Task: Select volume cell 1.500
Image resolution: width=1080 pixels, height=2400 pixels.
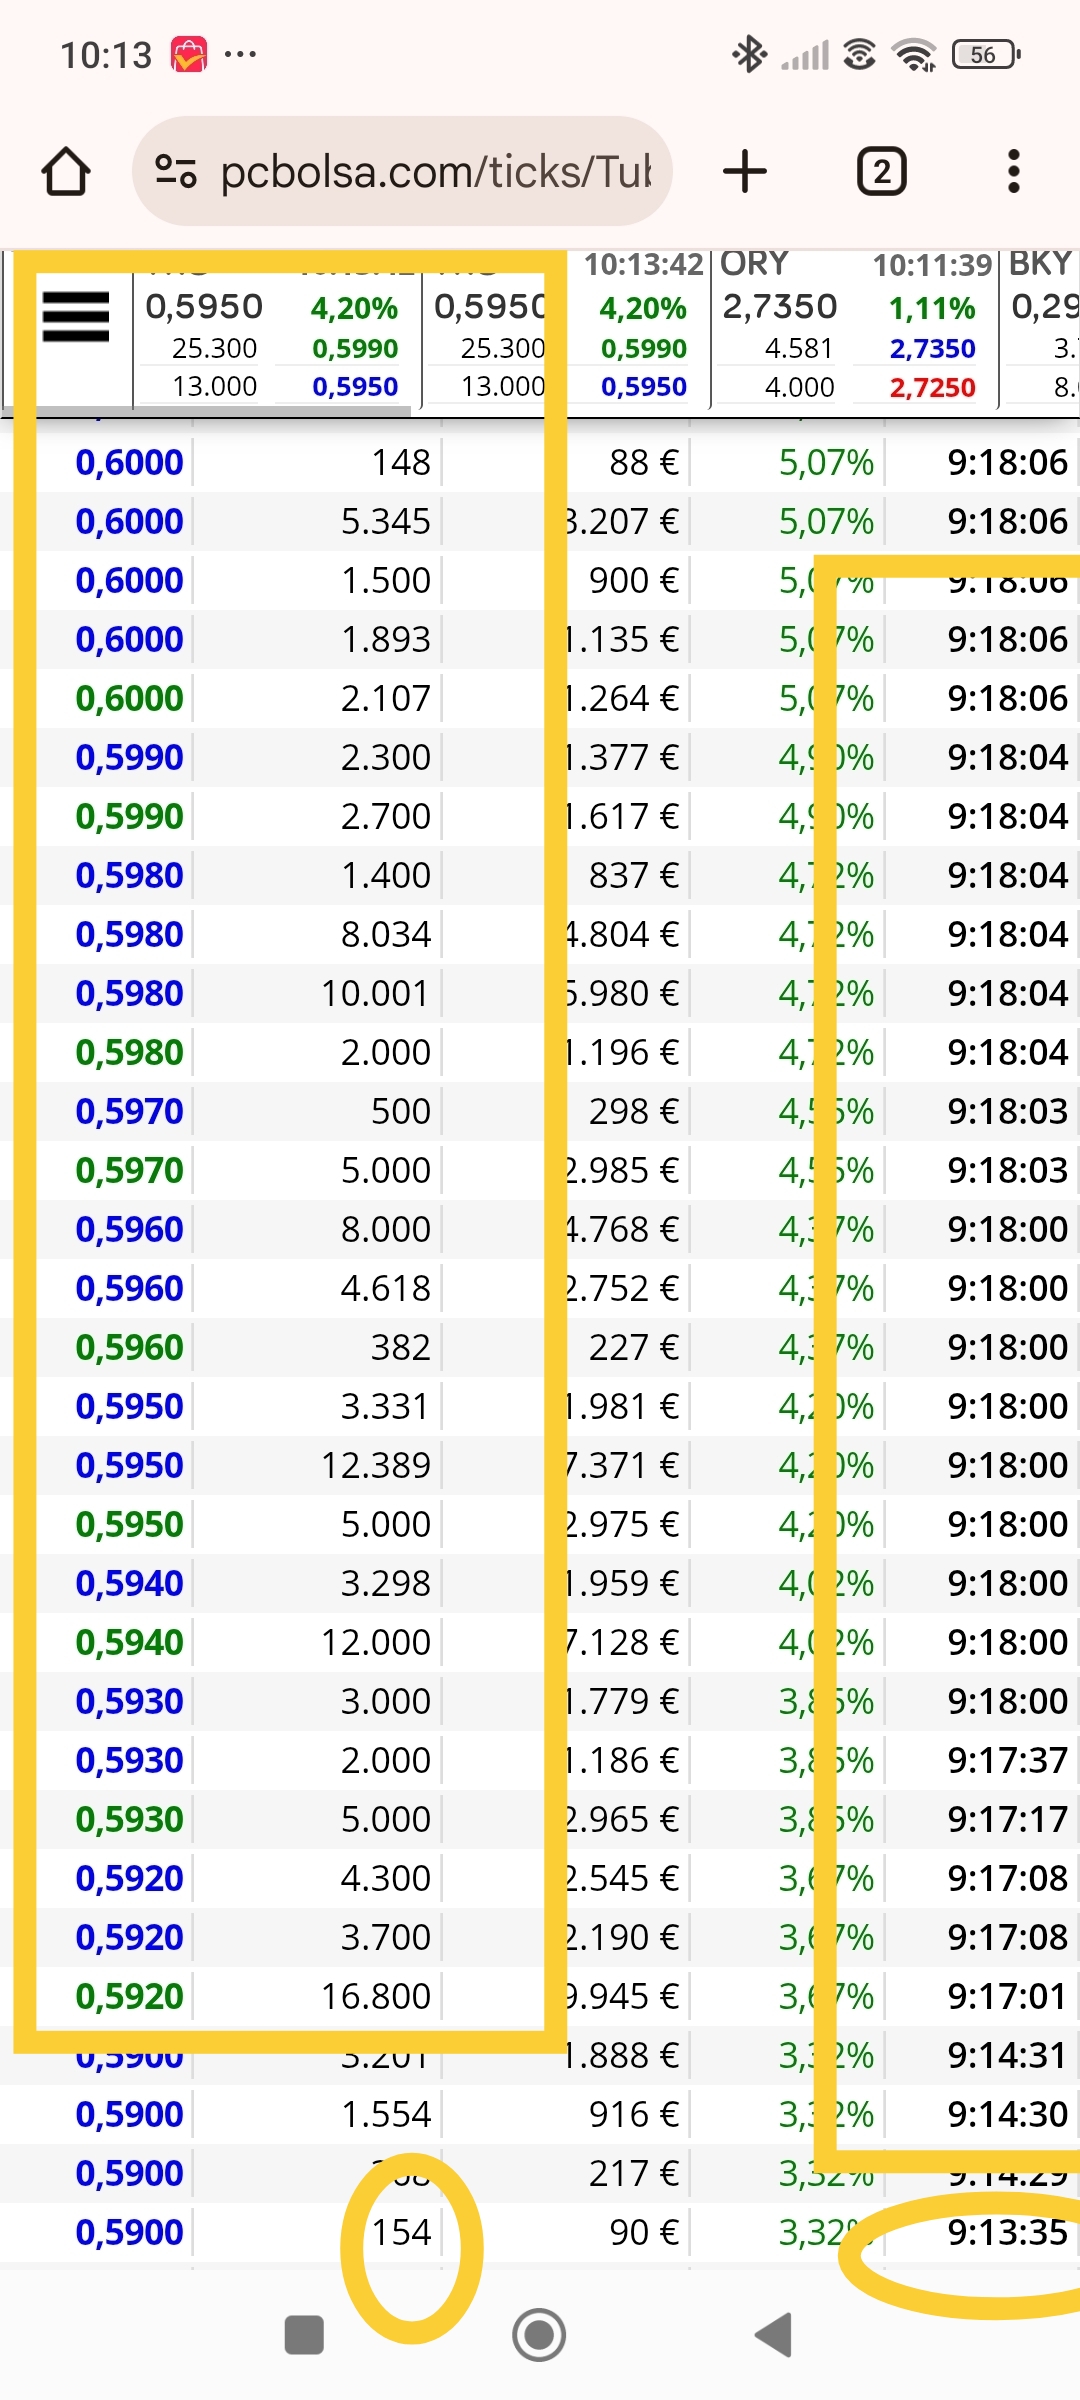Action: pos(386,580)
